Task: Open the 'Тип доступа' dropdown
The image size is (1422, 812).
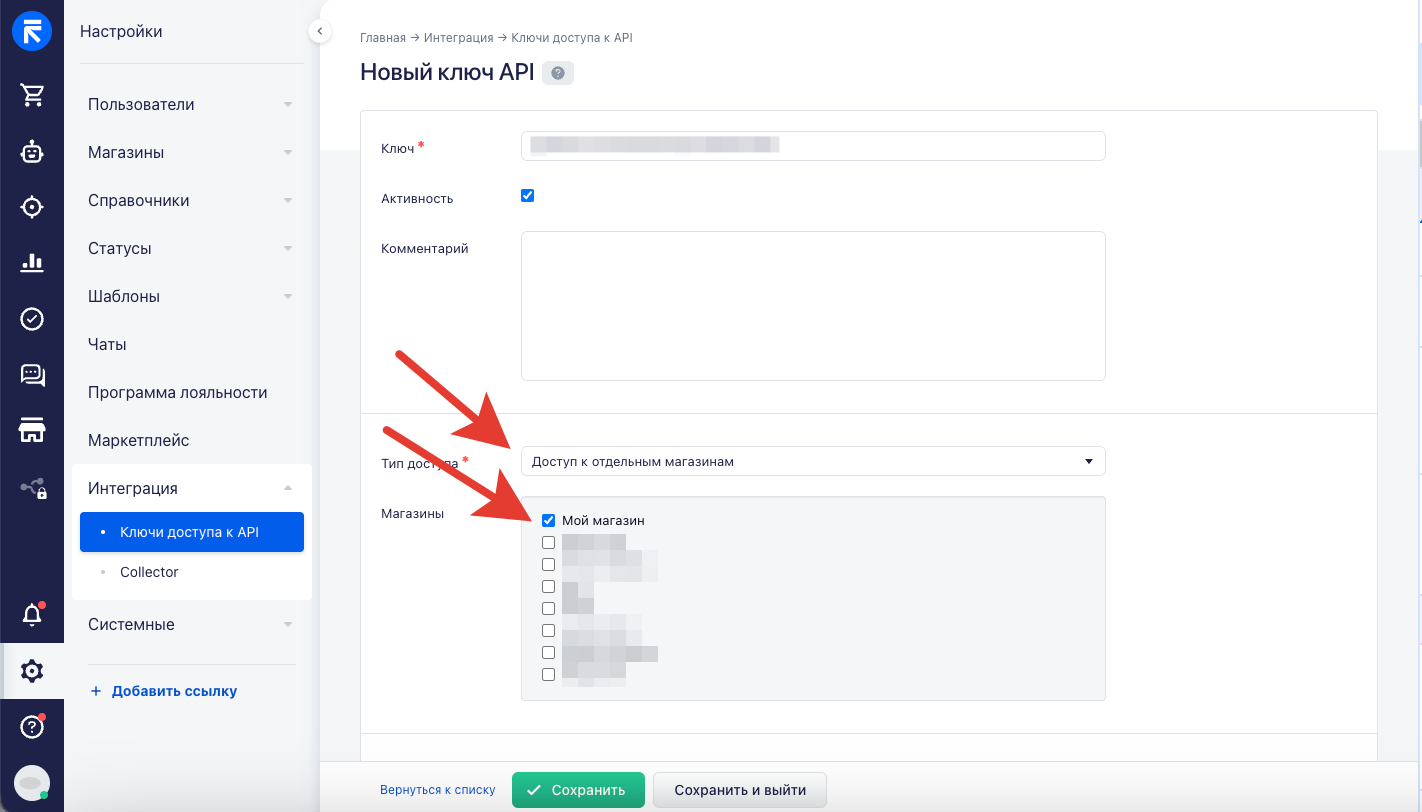Action: pos(812,461)
